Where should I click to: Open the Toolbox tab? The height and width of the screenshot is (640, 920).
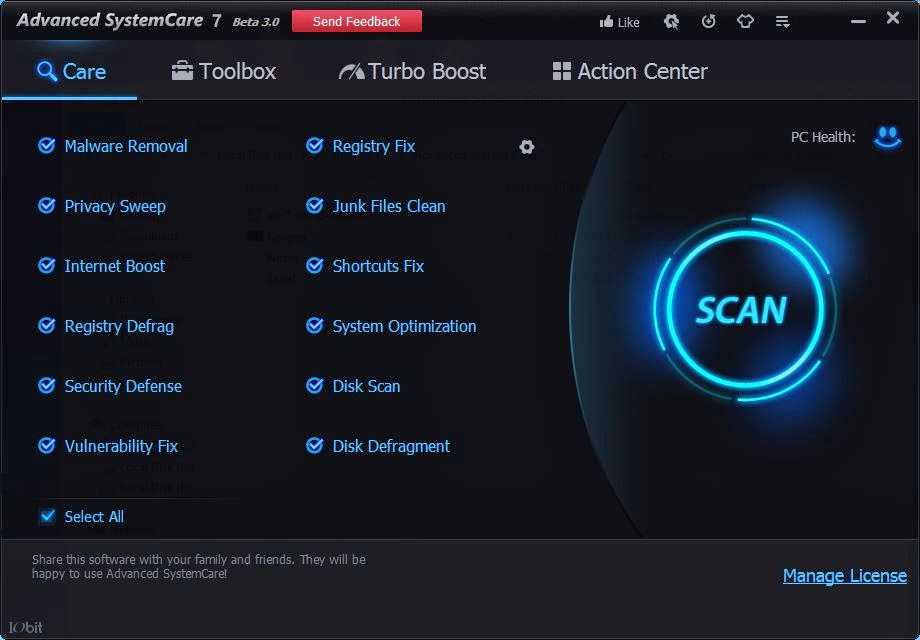(x=224, y=72)
